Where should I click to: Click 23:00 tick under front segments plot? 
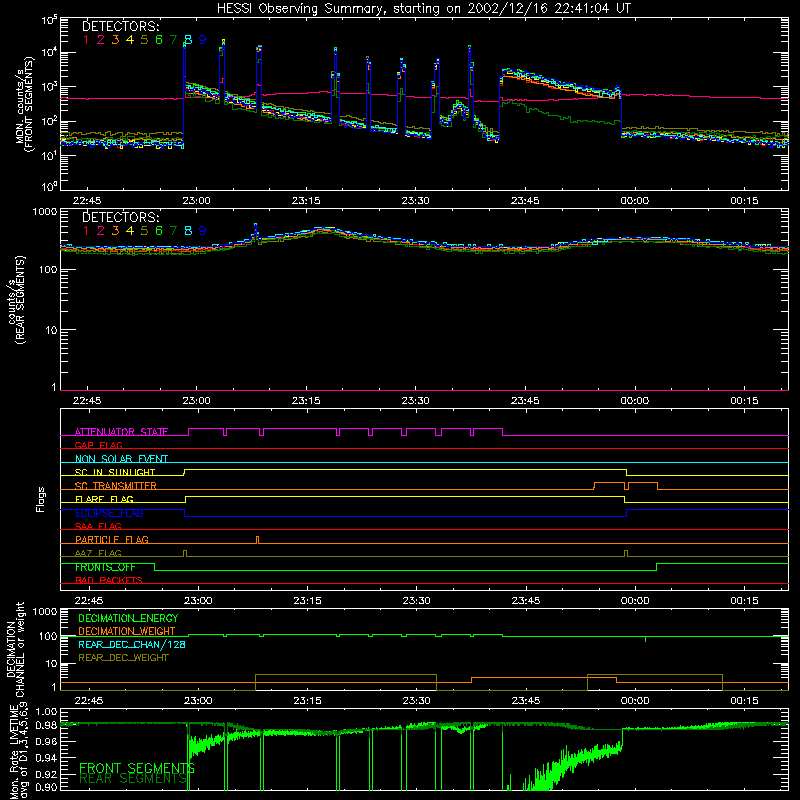pyautogui.click(x=196, y=201)
